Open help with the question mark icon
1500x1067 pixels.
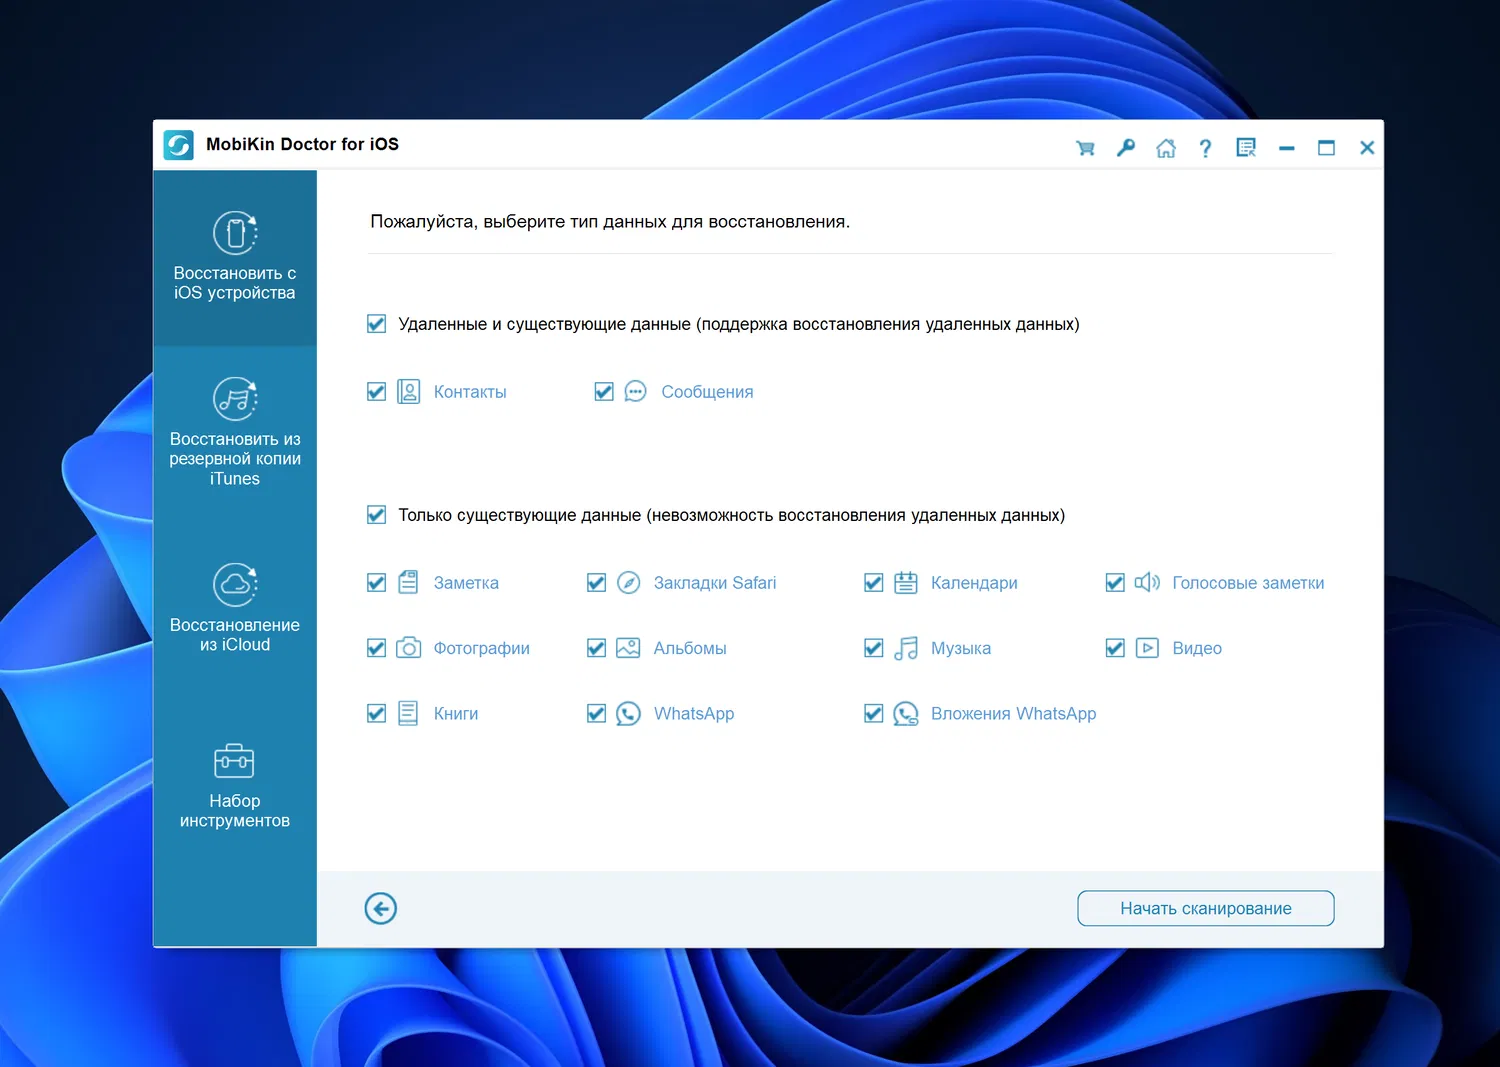pyautogui.click(x=1206, y=148)
